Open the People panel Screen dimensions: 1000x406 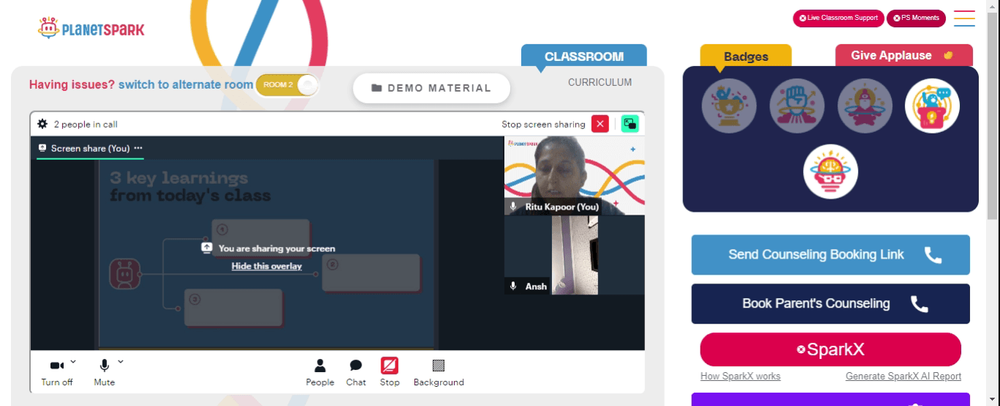(x=320, y=372)
